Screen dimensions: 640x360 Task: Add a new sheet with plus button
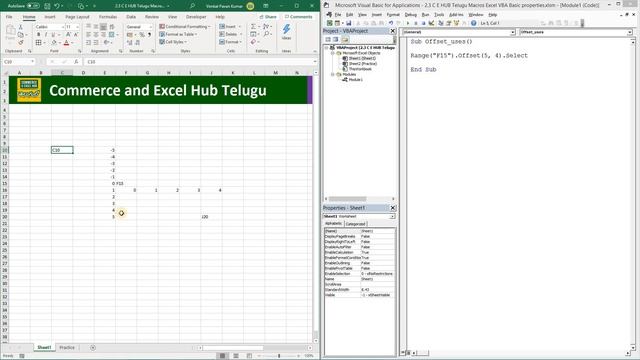pos(93,347)
